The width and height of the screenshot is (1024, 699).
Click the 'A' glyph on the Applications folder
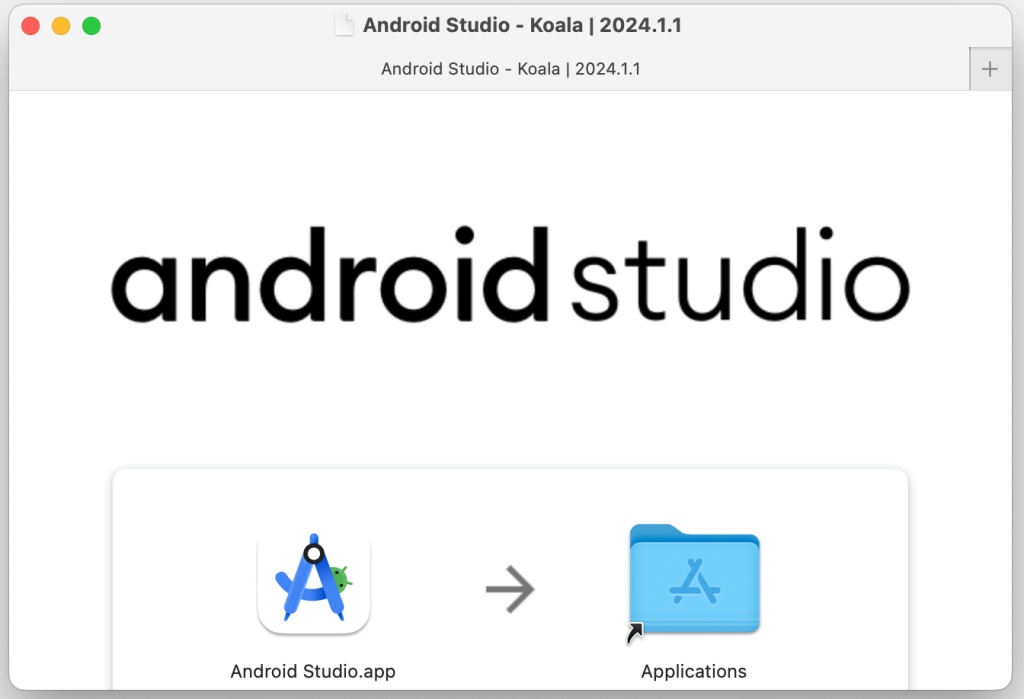(x=695, y=581)
